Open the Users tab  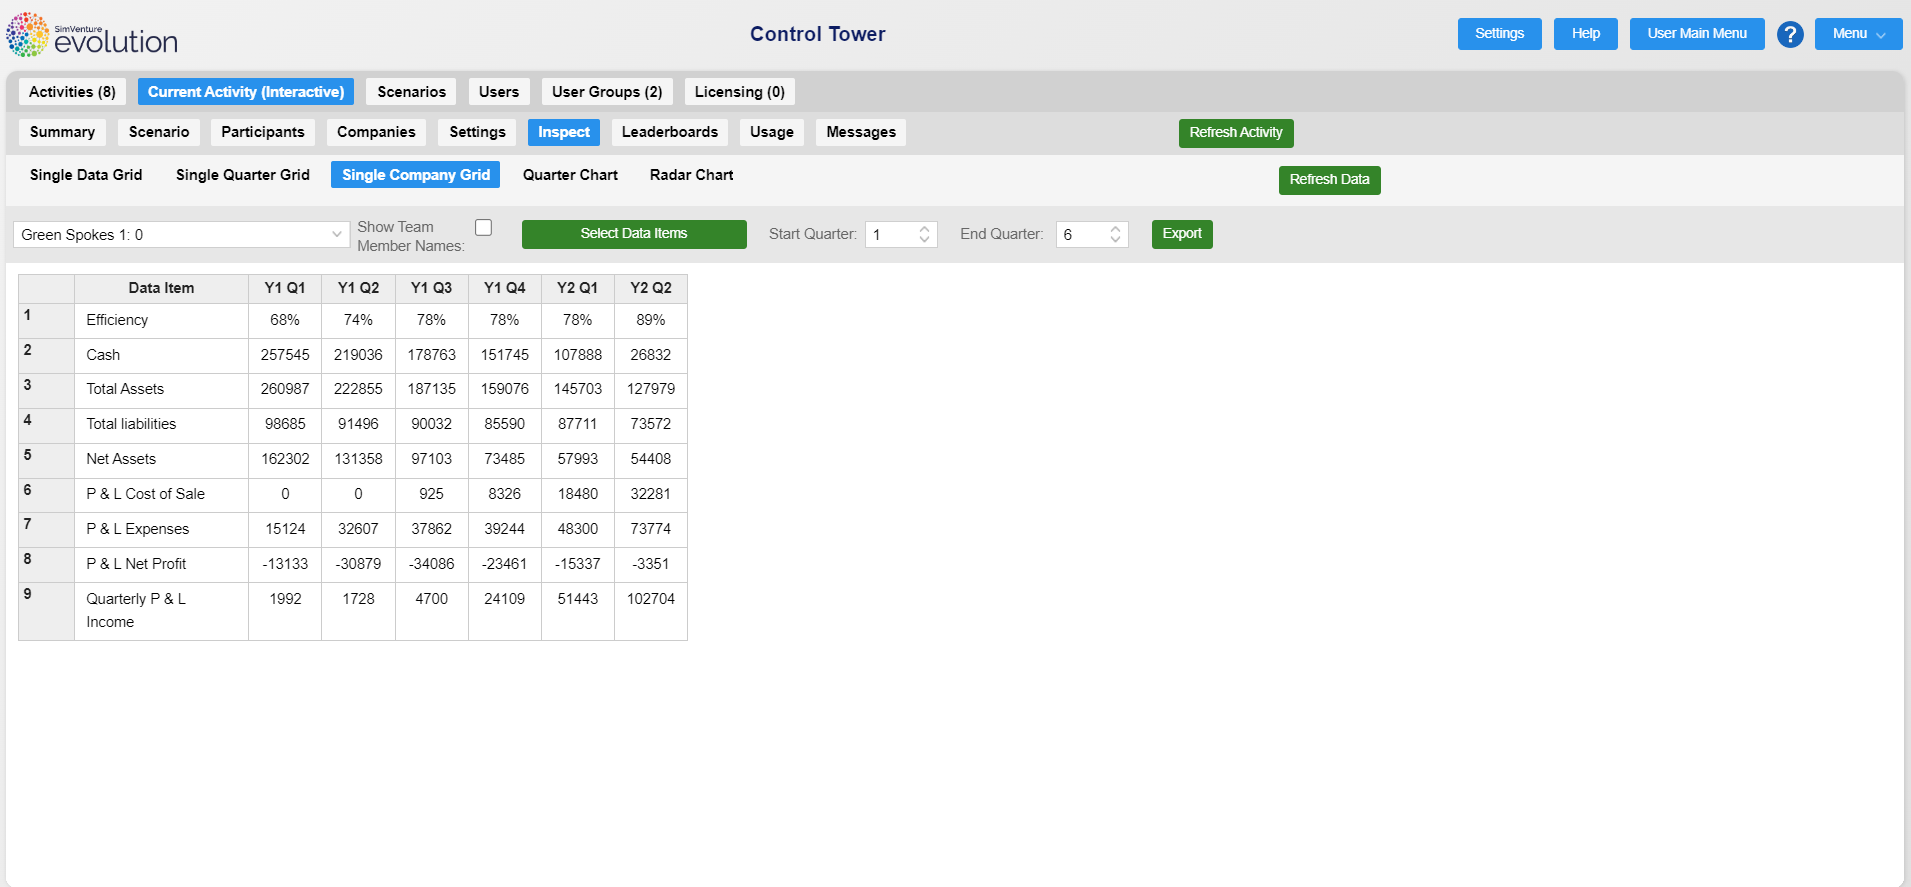coord(498,92)
